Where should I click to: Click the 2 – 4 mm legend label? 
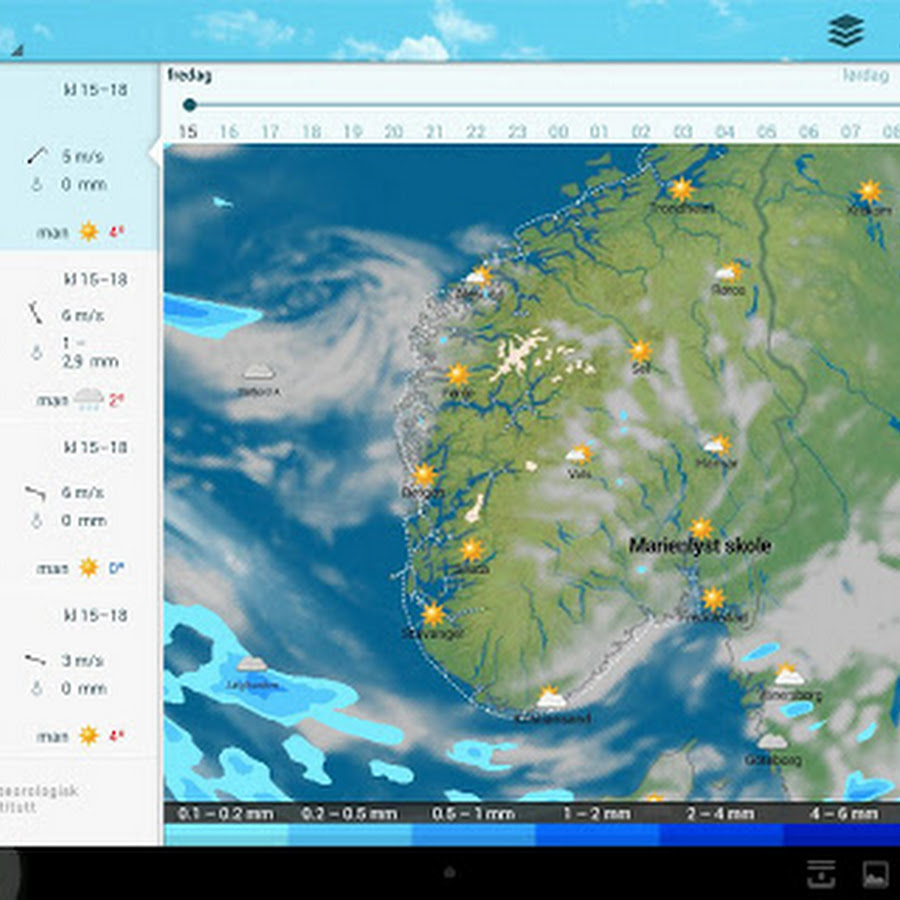[x=720, y=814]
